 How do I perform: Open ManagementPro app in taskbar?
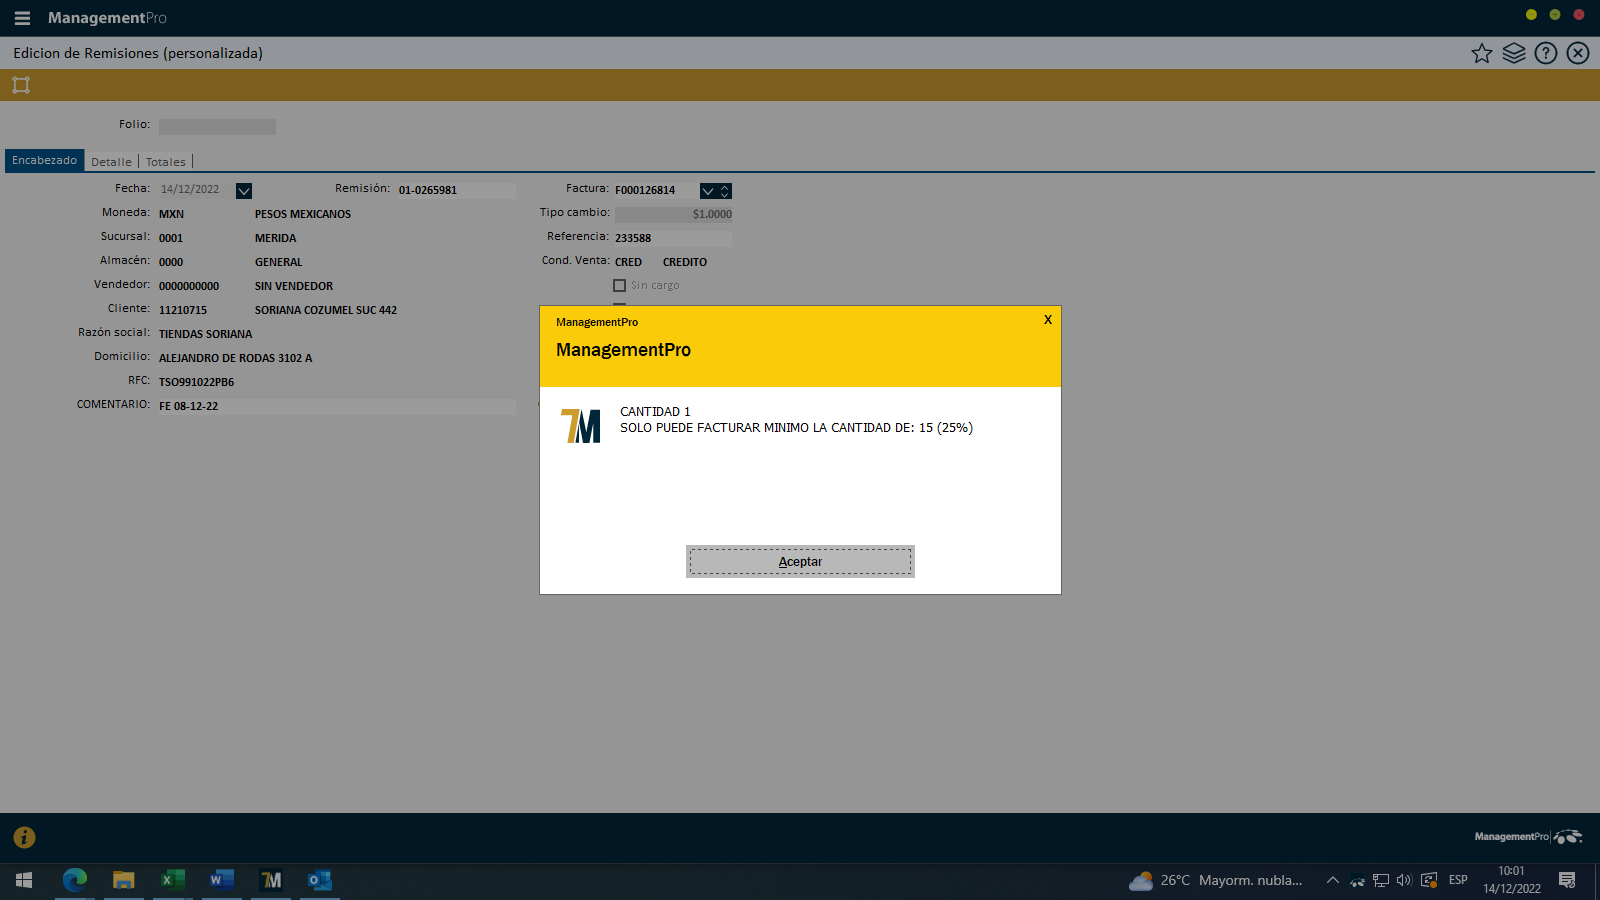coord(271,880)
